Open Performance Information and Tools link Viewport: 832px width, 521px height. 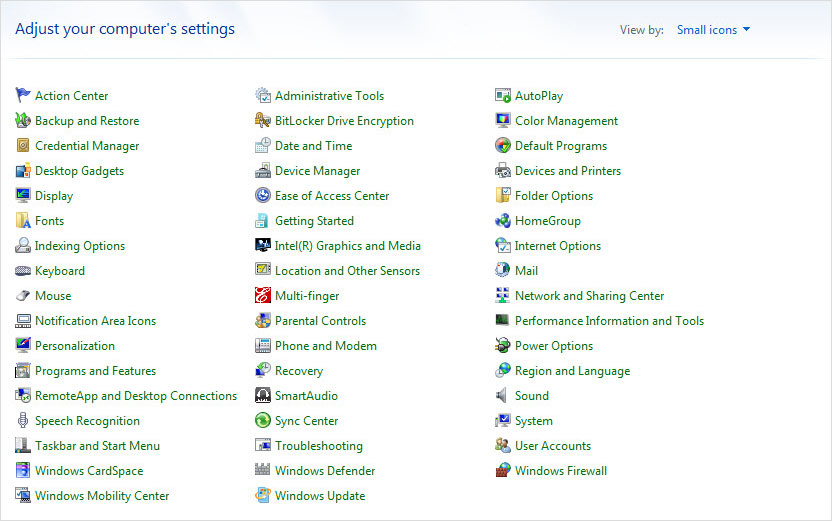(x=609, y=320)
